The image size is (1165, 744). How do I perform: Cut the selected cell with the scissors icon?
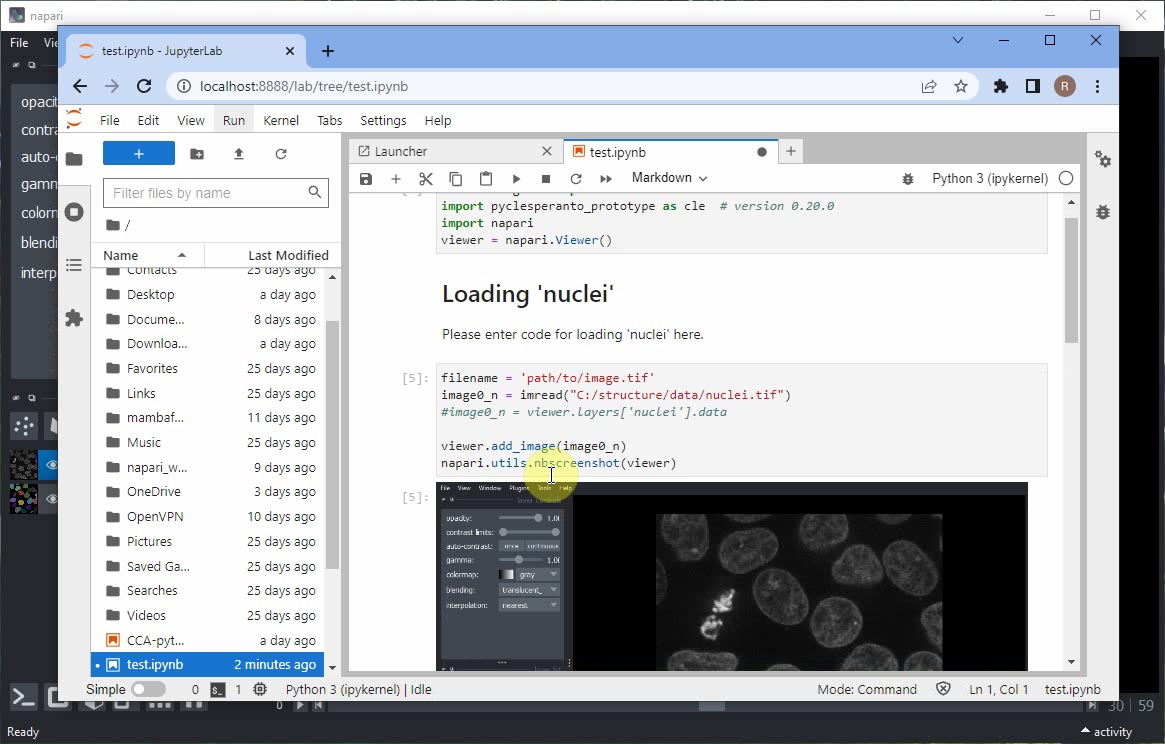pos(426,179)
